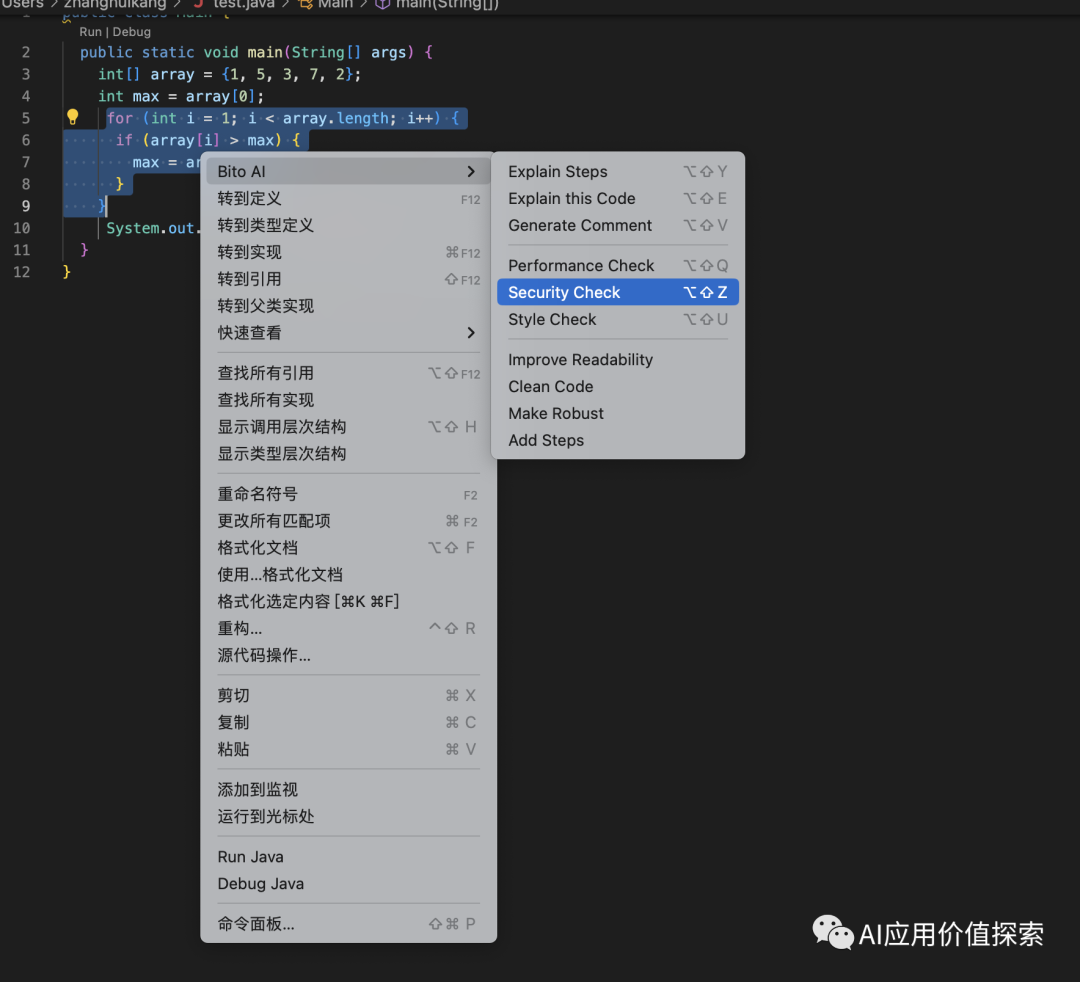Screen dimensions: 1080x982
Task: Select Debug Java menu item
Action: click(348, 884)
